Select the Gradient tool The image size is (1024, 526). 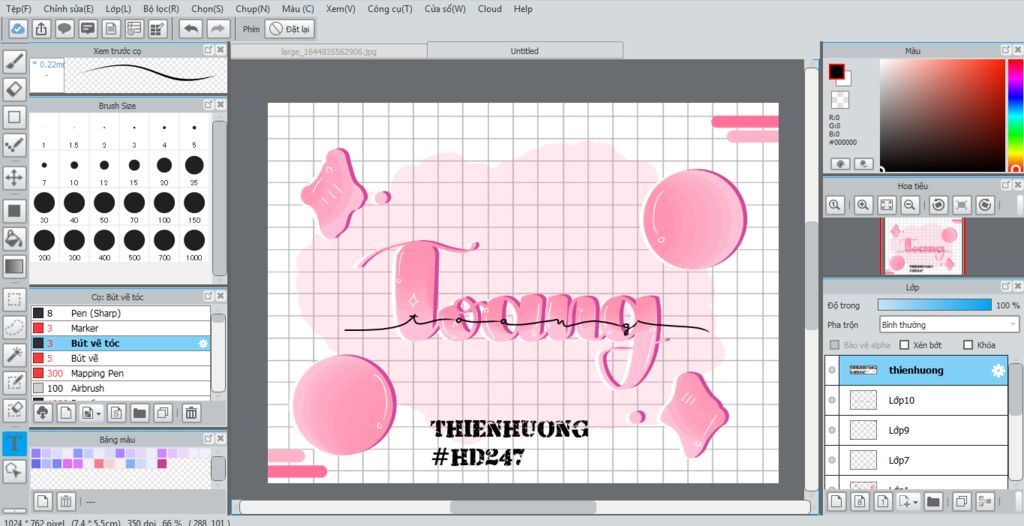click(14, 266)
